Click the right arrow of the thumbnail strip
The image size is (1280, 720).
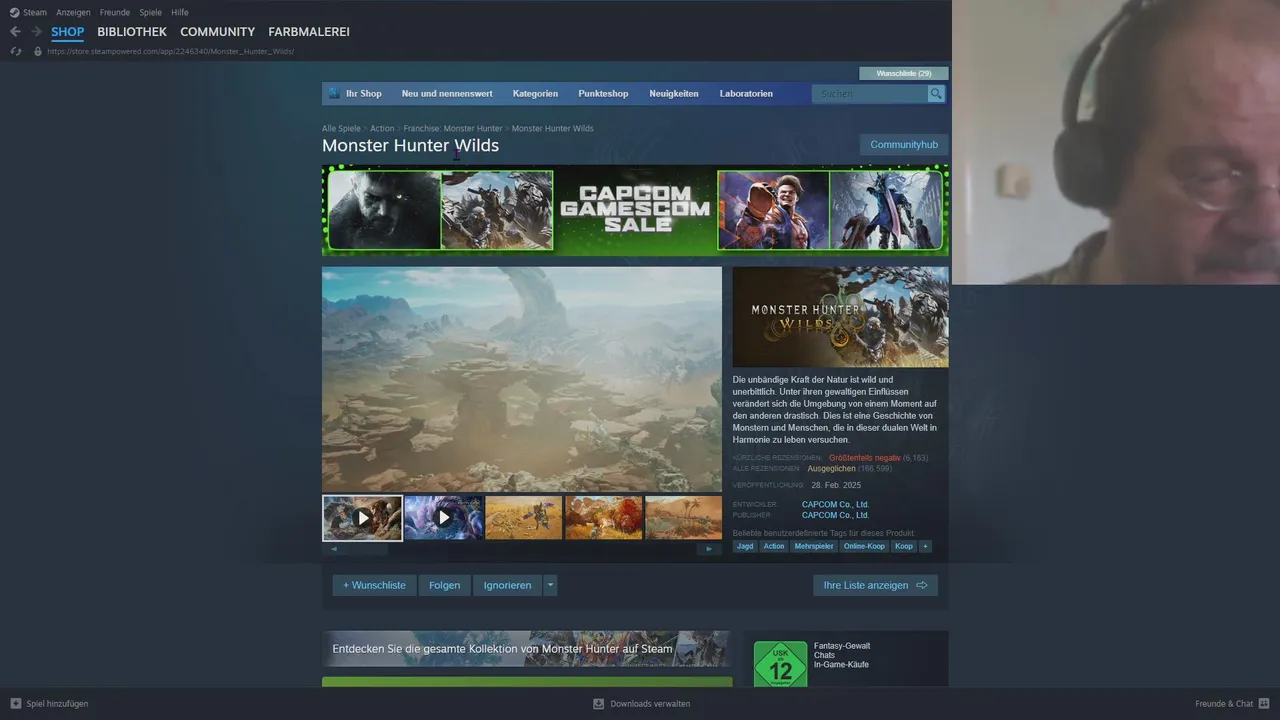pos(709,549)
